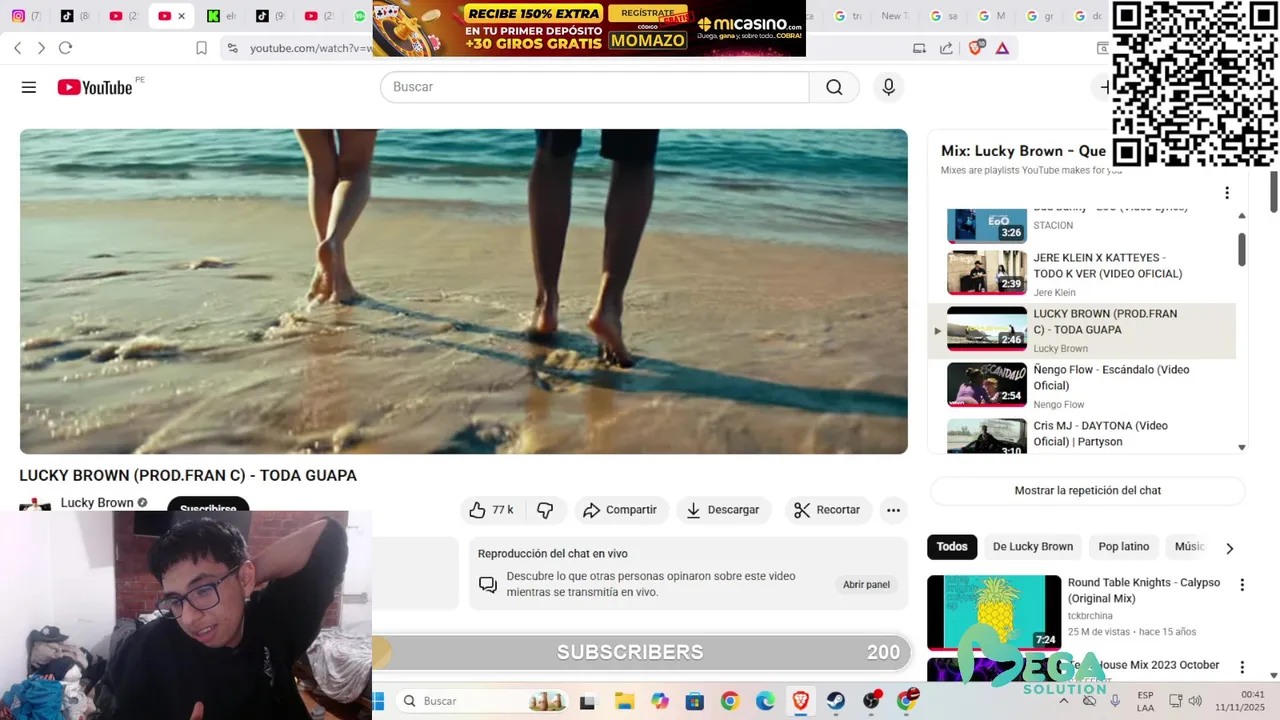Open the YouTube hamburger guide menu

point(29,87)
